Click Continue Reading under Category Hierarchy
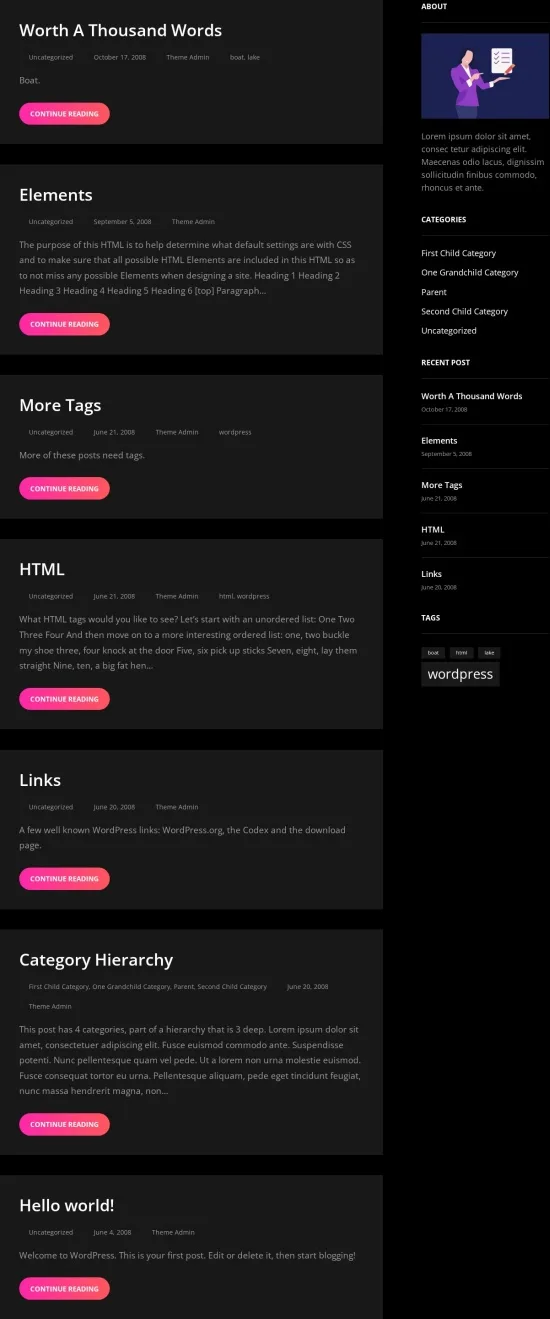Viewport: 550px width, 1319px height. (64, 1124)
